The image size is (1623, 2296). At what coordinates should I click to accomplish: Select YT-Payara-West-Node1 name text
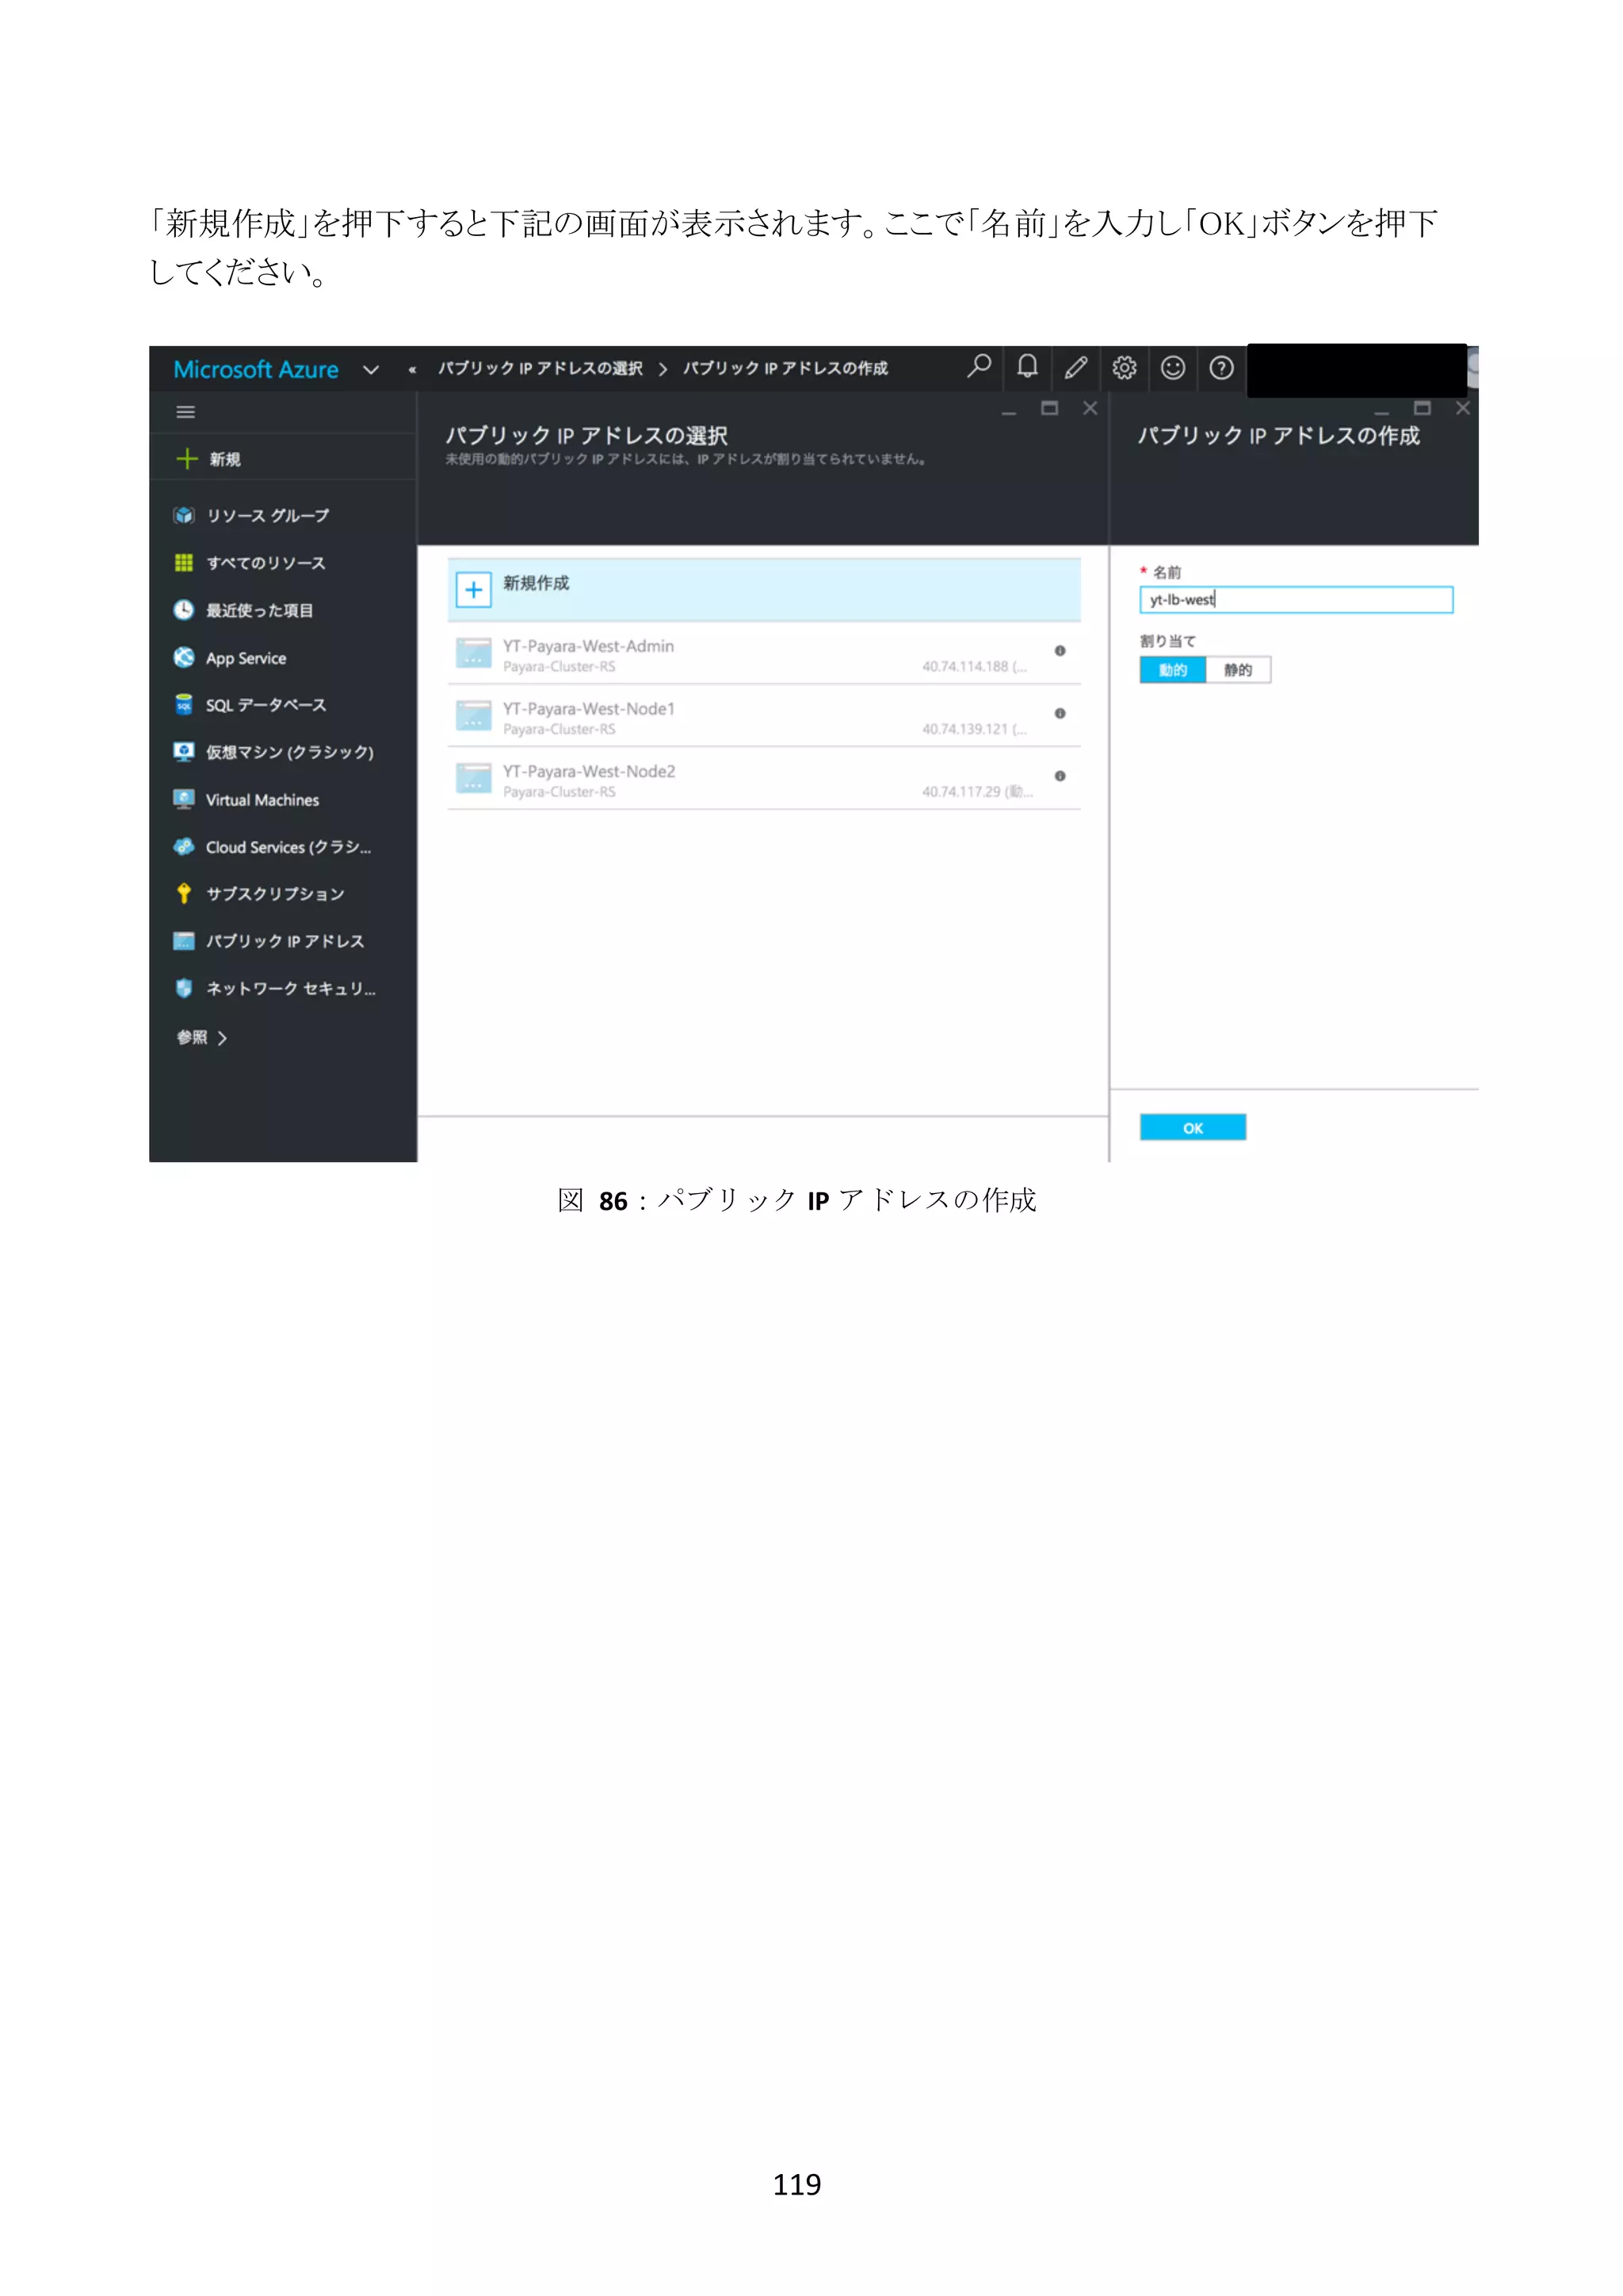[589, 709]
